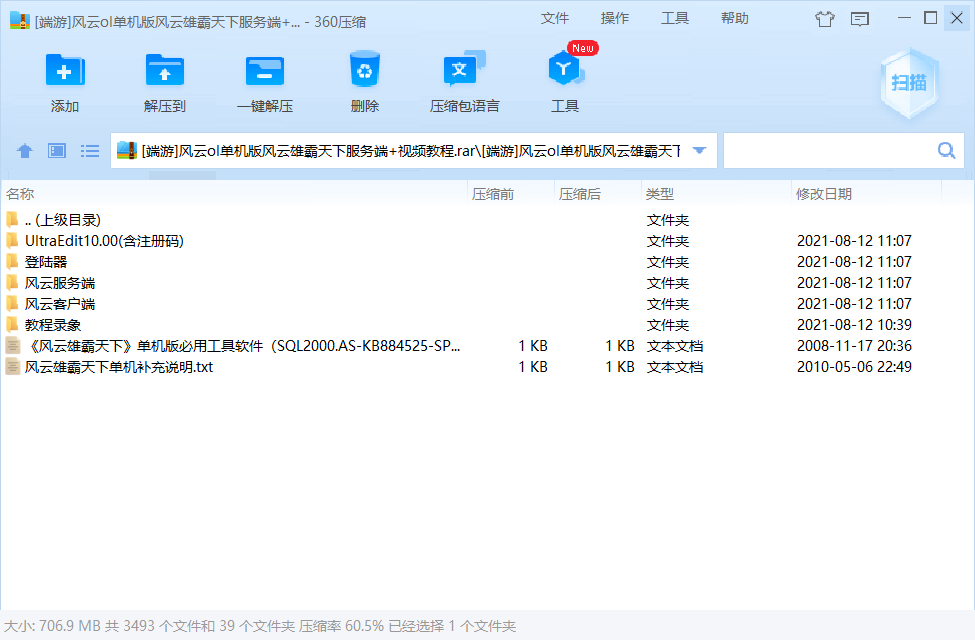Switch to list view mode

tap(90, 151)
